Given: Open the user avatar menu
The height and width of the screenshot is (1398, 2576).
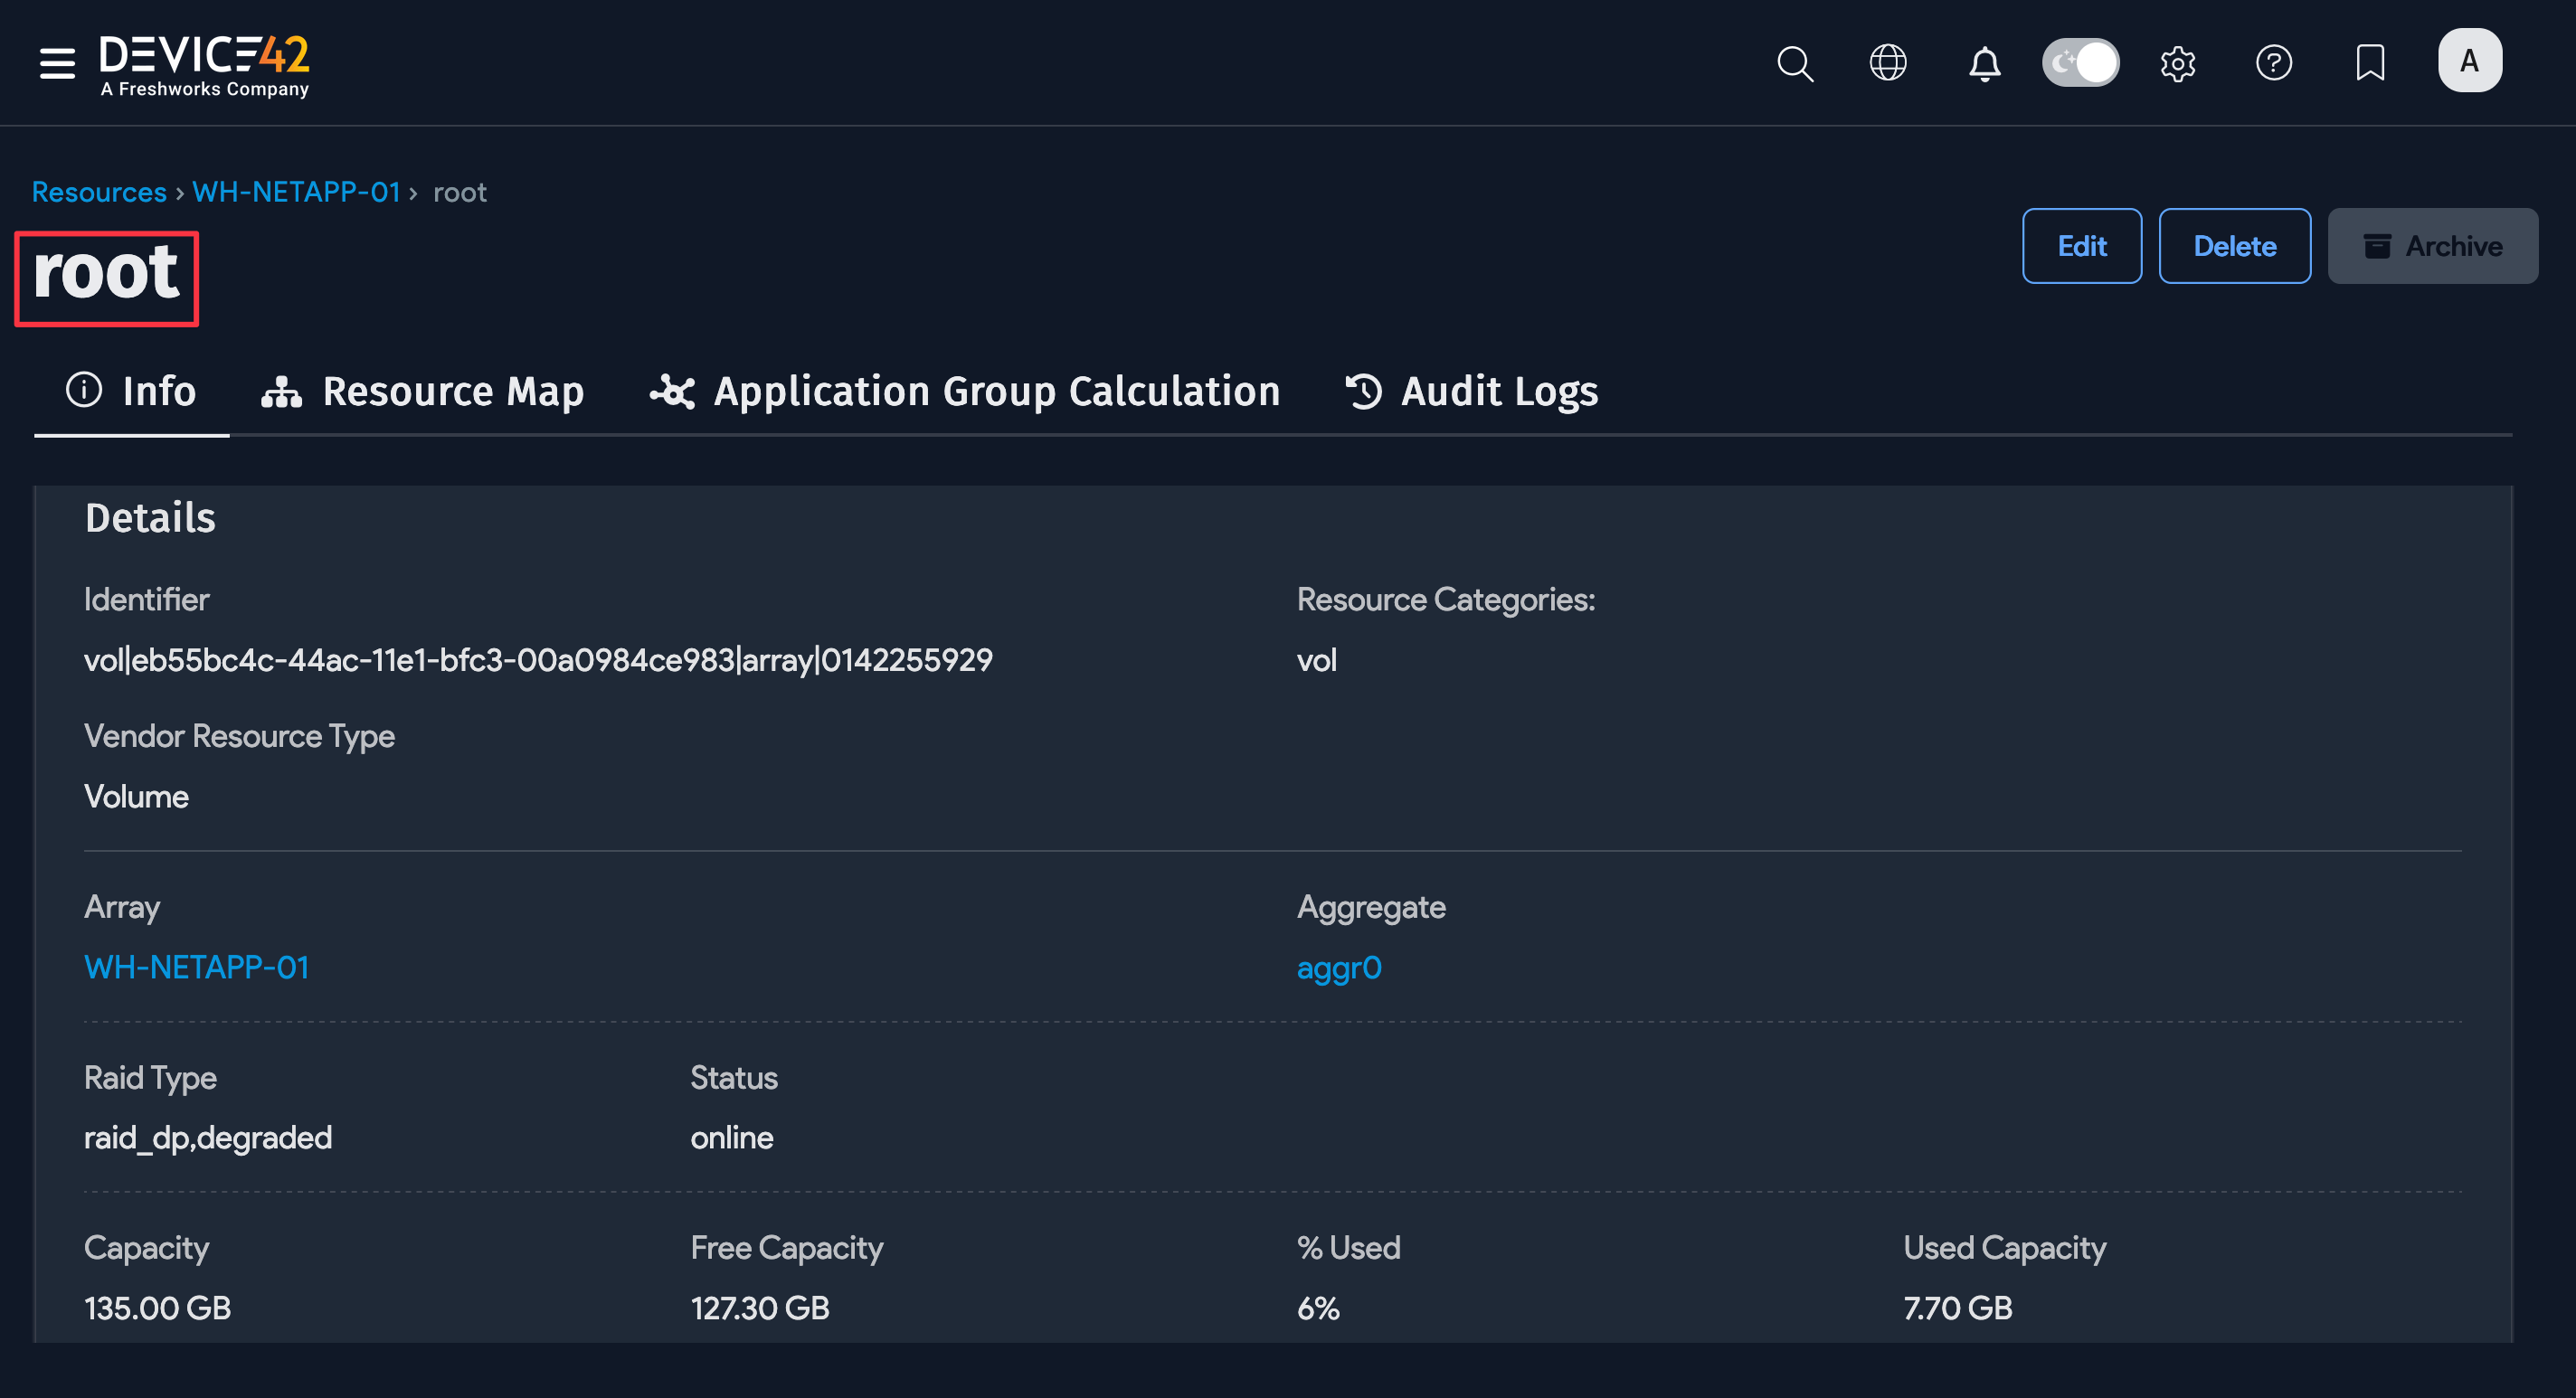Looking at the screenshot, I should pyautogui.click(x=2470, y=60).
